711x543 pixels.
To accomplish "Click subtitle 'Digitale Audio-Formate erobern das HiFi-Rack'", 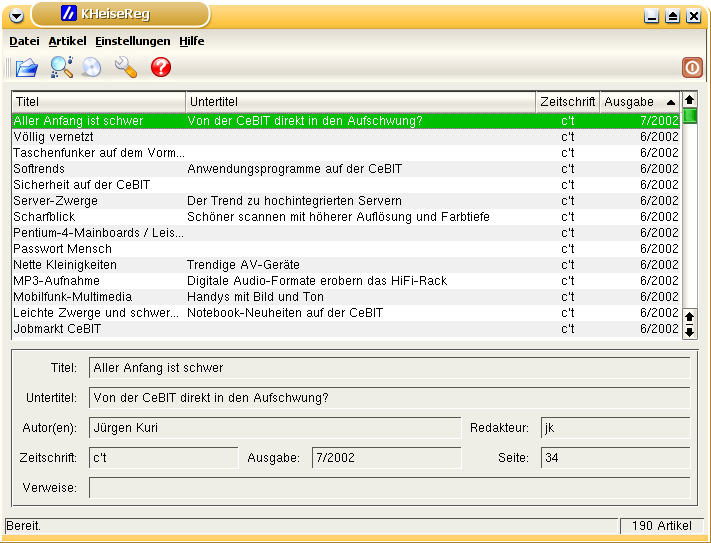I will pyautogui.click(x=317, y=281).
